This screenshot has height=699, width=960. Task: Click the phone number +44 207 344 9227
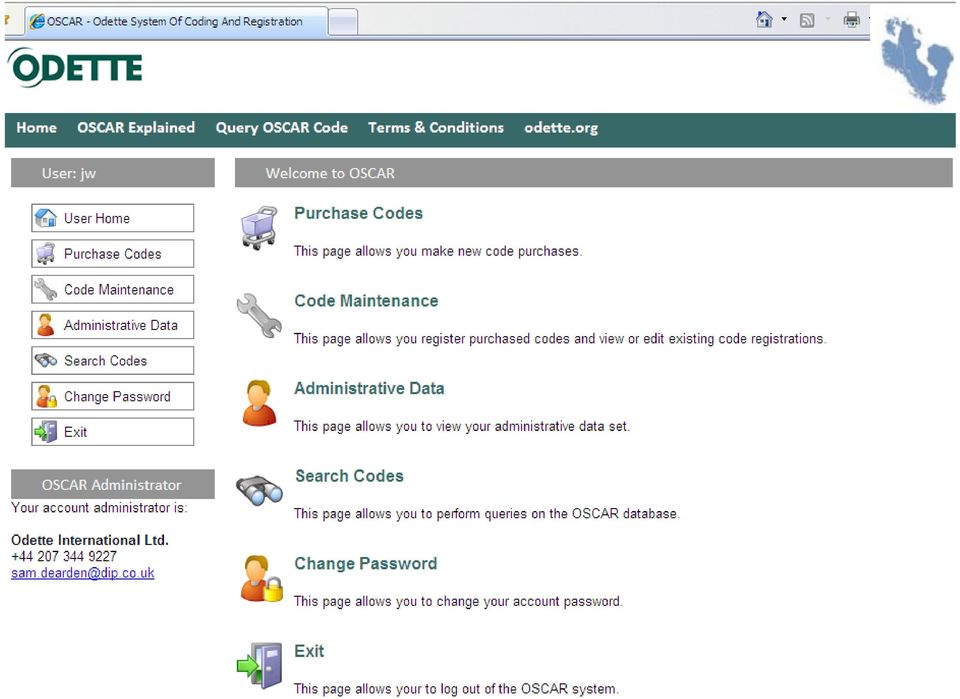(x=64, y=556)
